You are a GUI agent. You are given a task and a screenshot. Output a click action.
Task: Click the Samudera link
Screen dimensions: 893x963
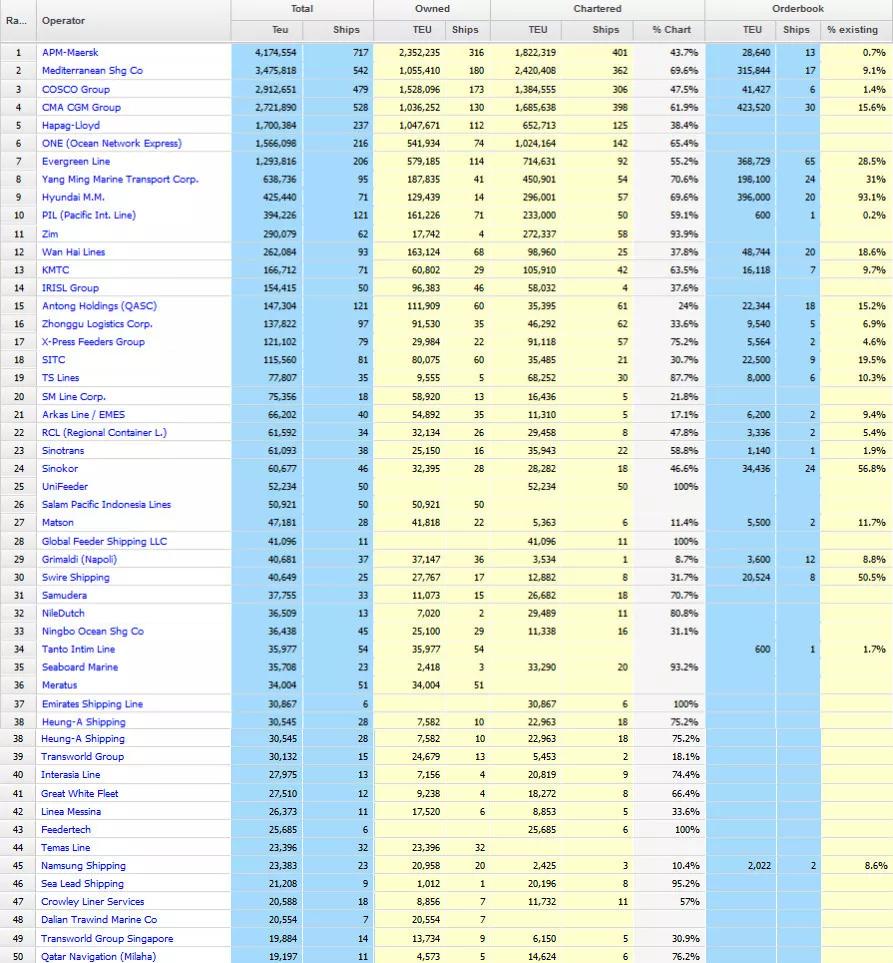pyautogui.click(x=64, y=595)
